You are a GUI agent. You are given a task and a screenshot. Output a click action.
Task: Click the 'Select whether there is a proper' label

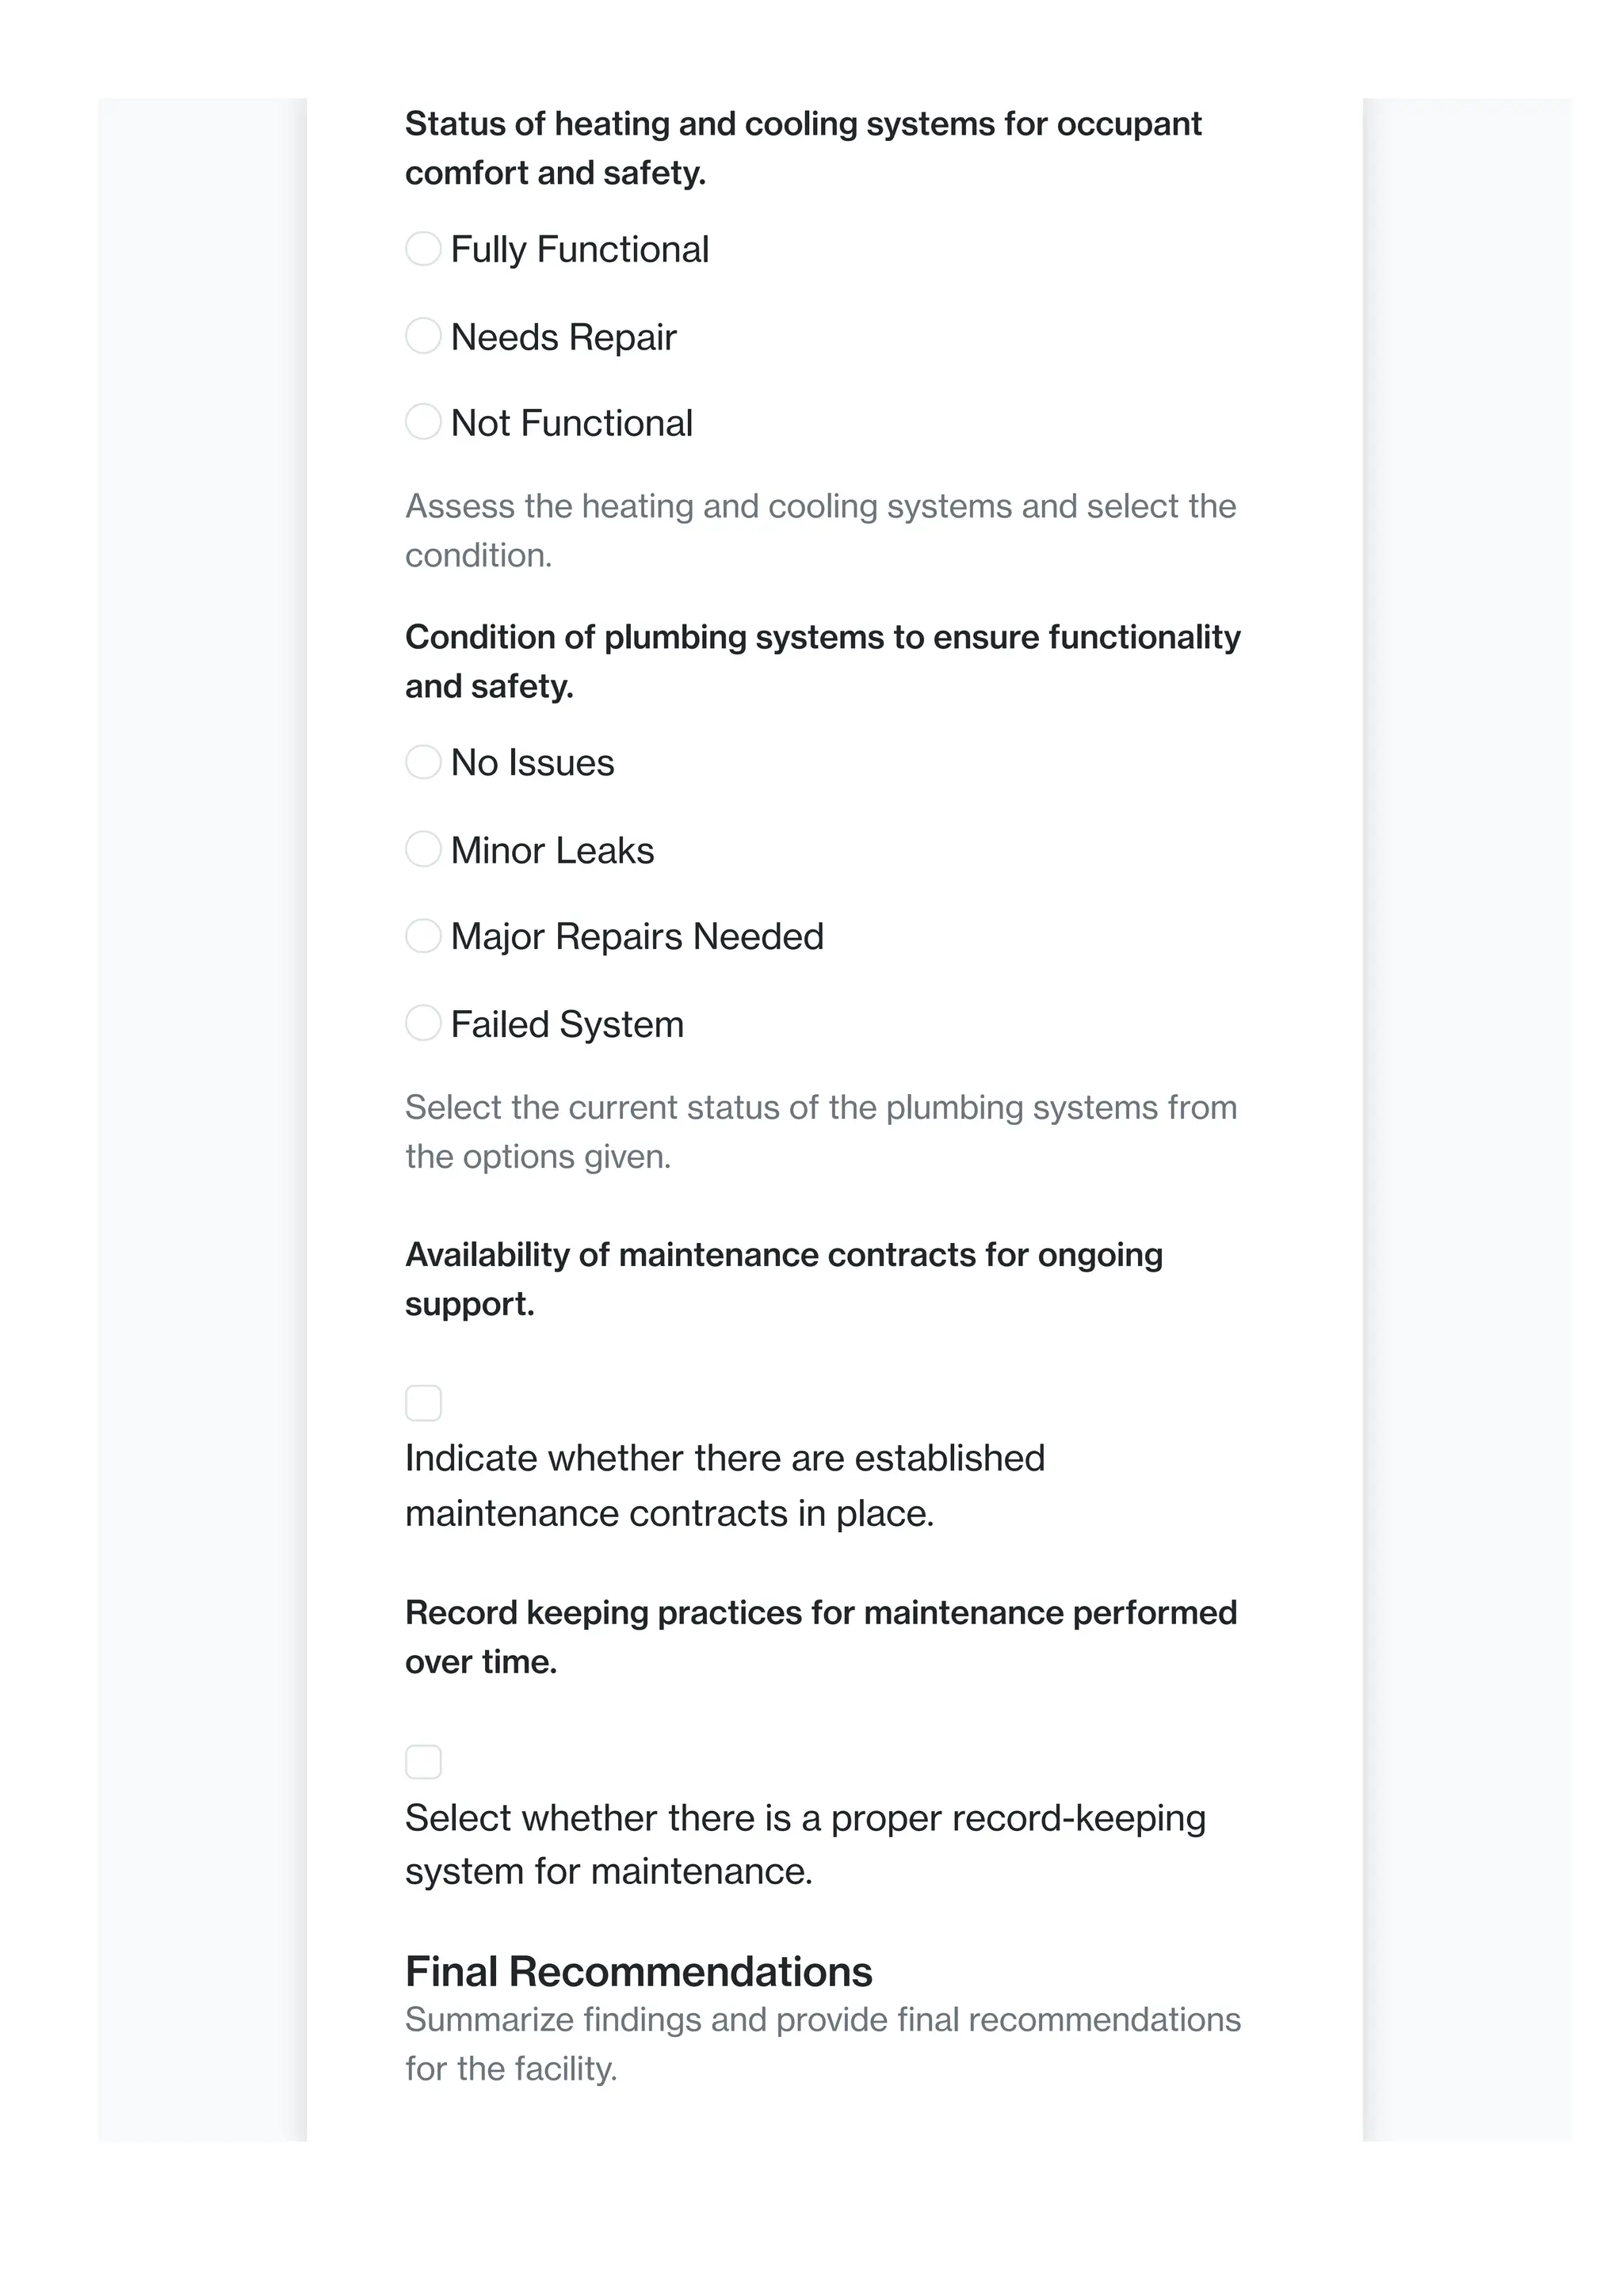click(804, 1844)
